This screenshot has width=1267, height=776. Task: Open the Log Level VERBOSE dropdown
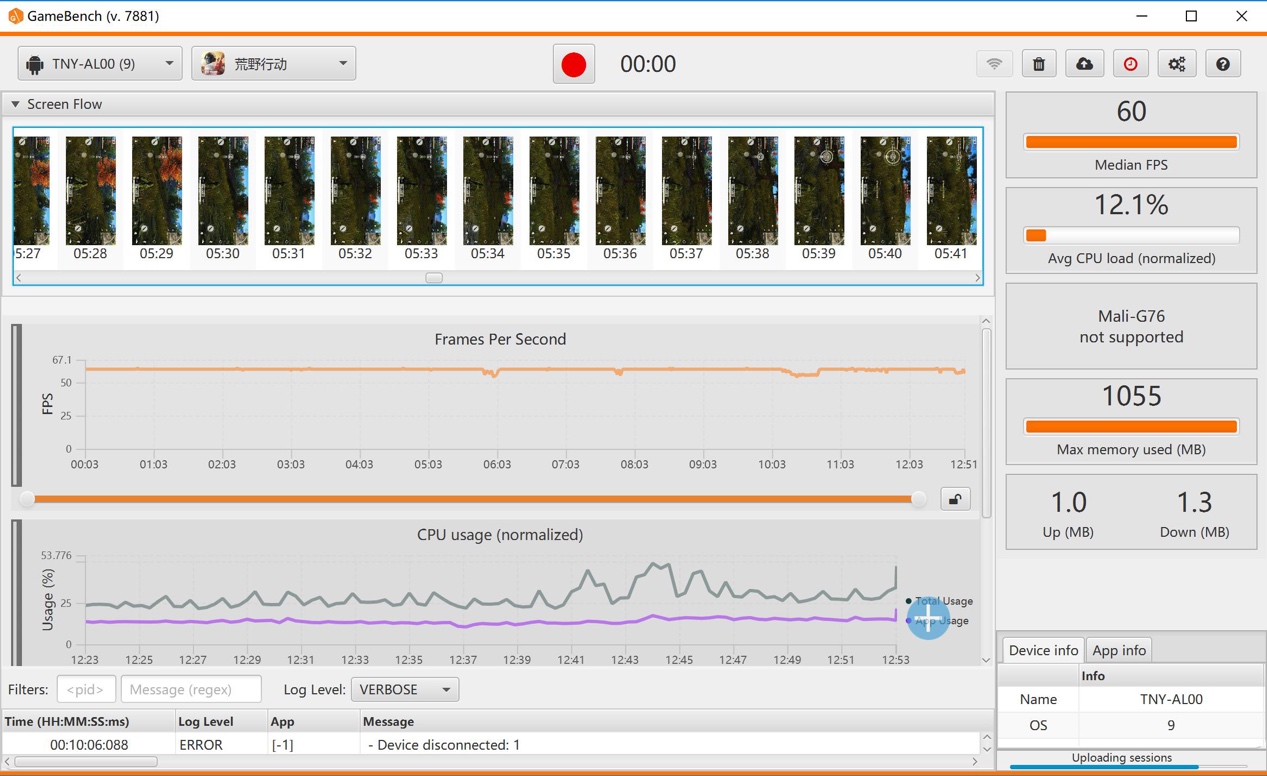[x=405, y=690]
